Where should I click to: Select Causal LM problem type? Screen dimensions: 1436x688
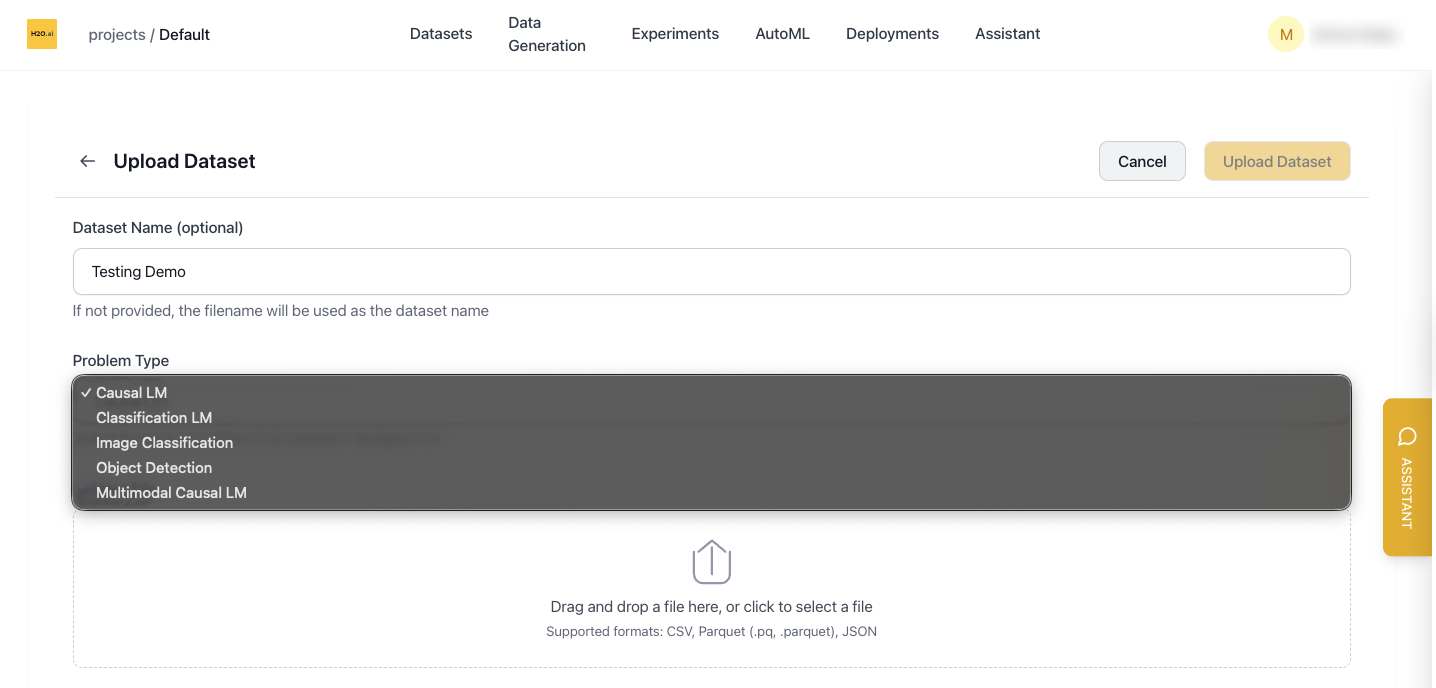(711, 393)
